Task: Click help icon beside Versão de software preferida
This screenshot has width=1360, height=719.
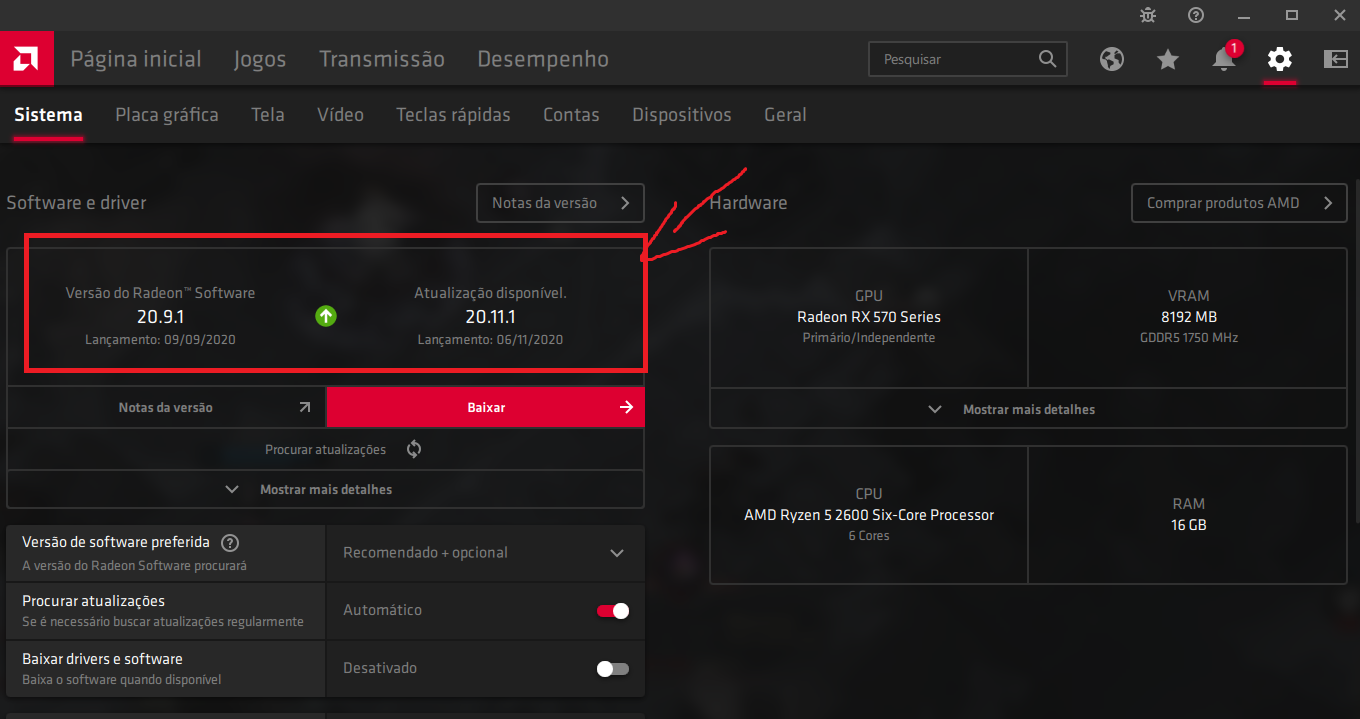Action: (230, 543)
